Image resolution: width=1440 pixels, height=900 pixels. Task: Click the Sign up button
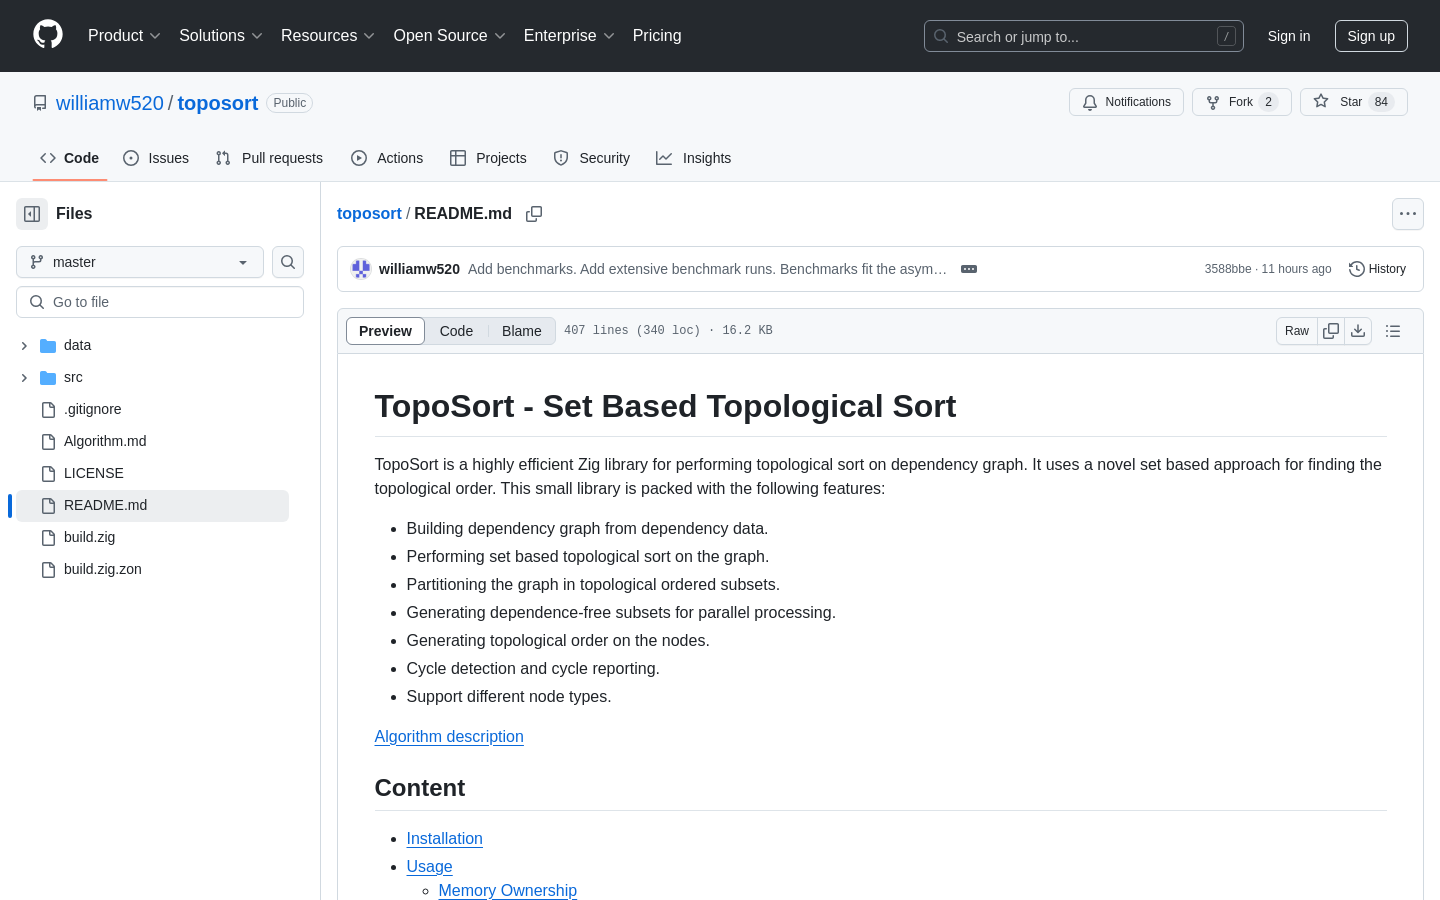1371,36
